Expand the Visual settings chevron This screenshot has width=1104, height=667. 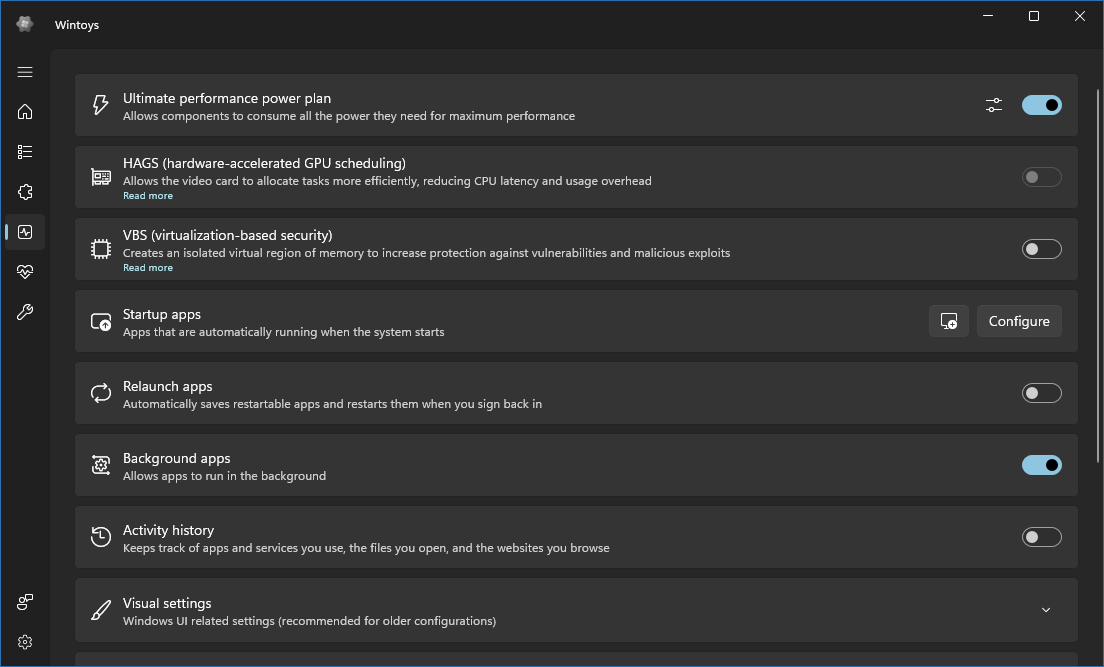(1046, 610)
